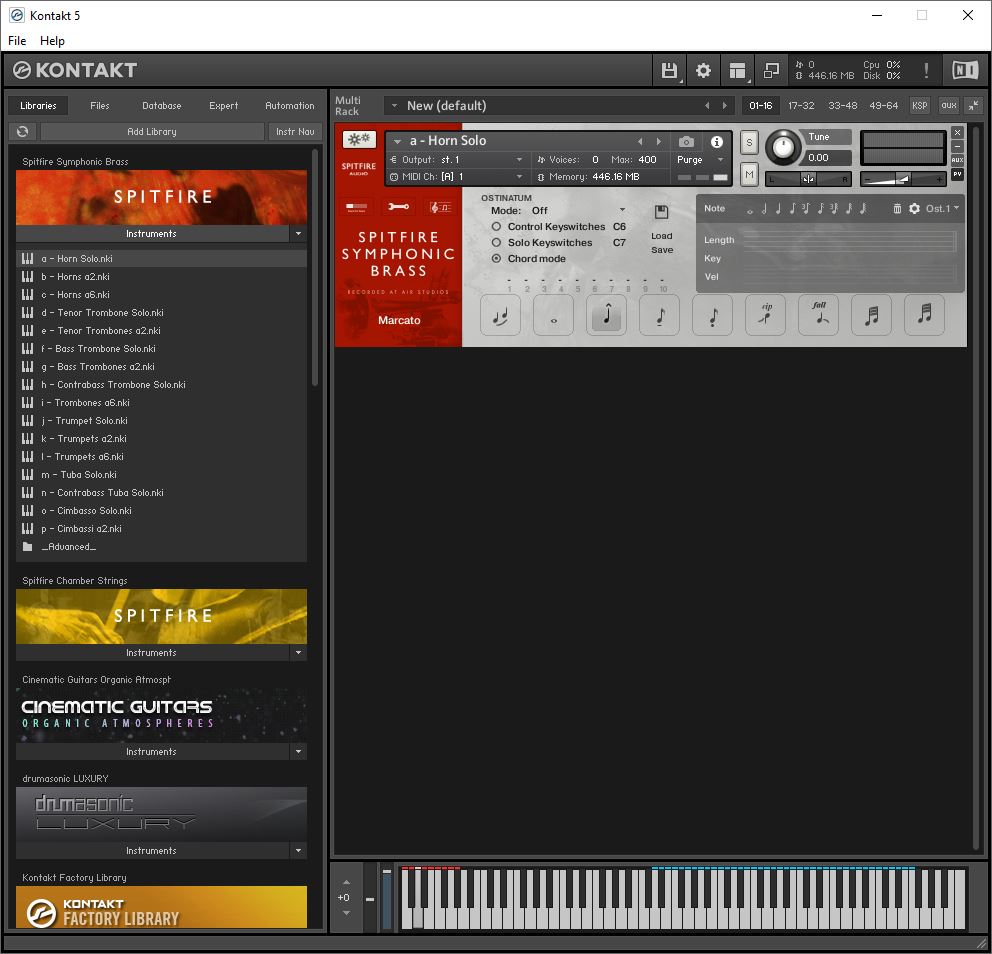The height and width of the screenshot is (954, 992).
Task: Open the workspace layout panel menu
Action: tap(737, 70)
